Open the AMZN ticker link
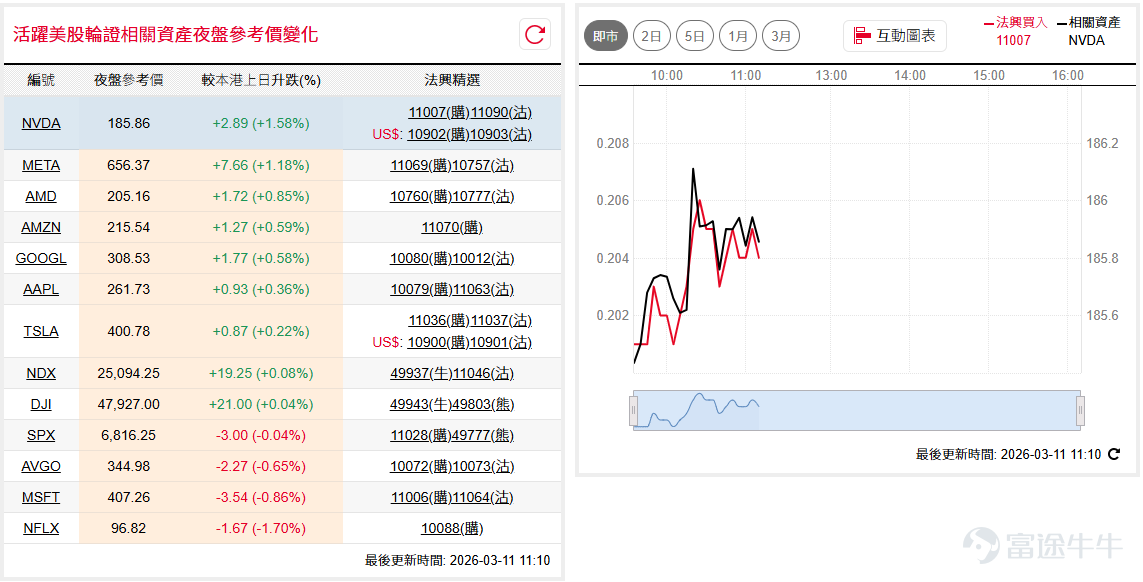The image size is (1143, 582). coord(41,228)
